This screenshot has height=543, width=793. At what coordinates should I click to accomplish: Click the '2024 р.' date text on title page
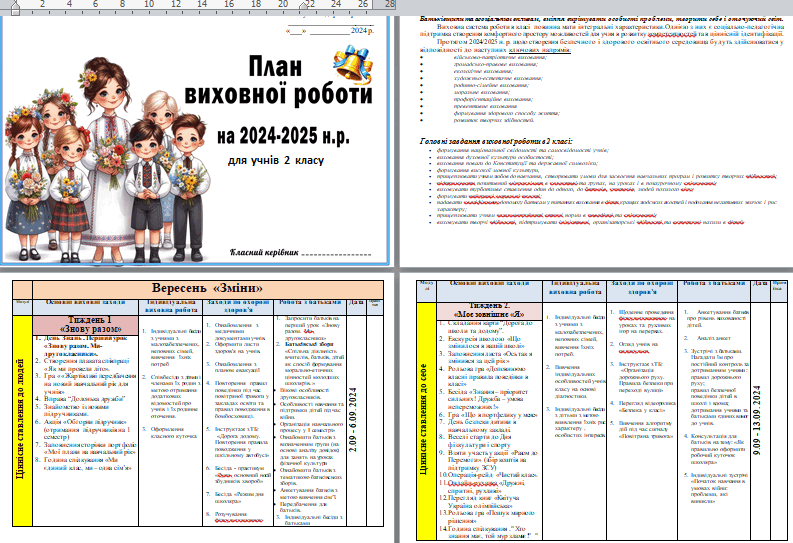(x=362, y=30)
